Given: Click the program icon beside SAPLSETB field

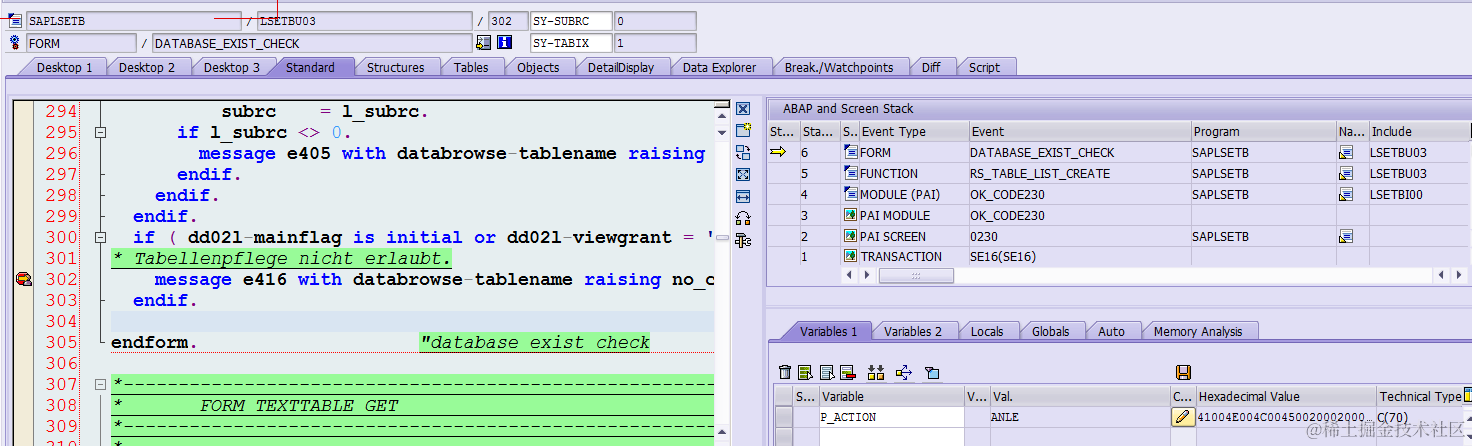Looking at the screenshot, I should (x=15, y=20).
